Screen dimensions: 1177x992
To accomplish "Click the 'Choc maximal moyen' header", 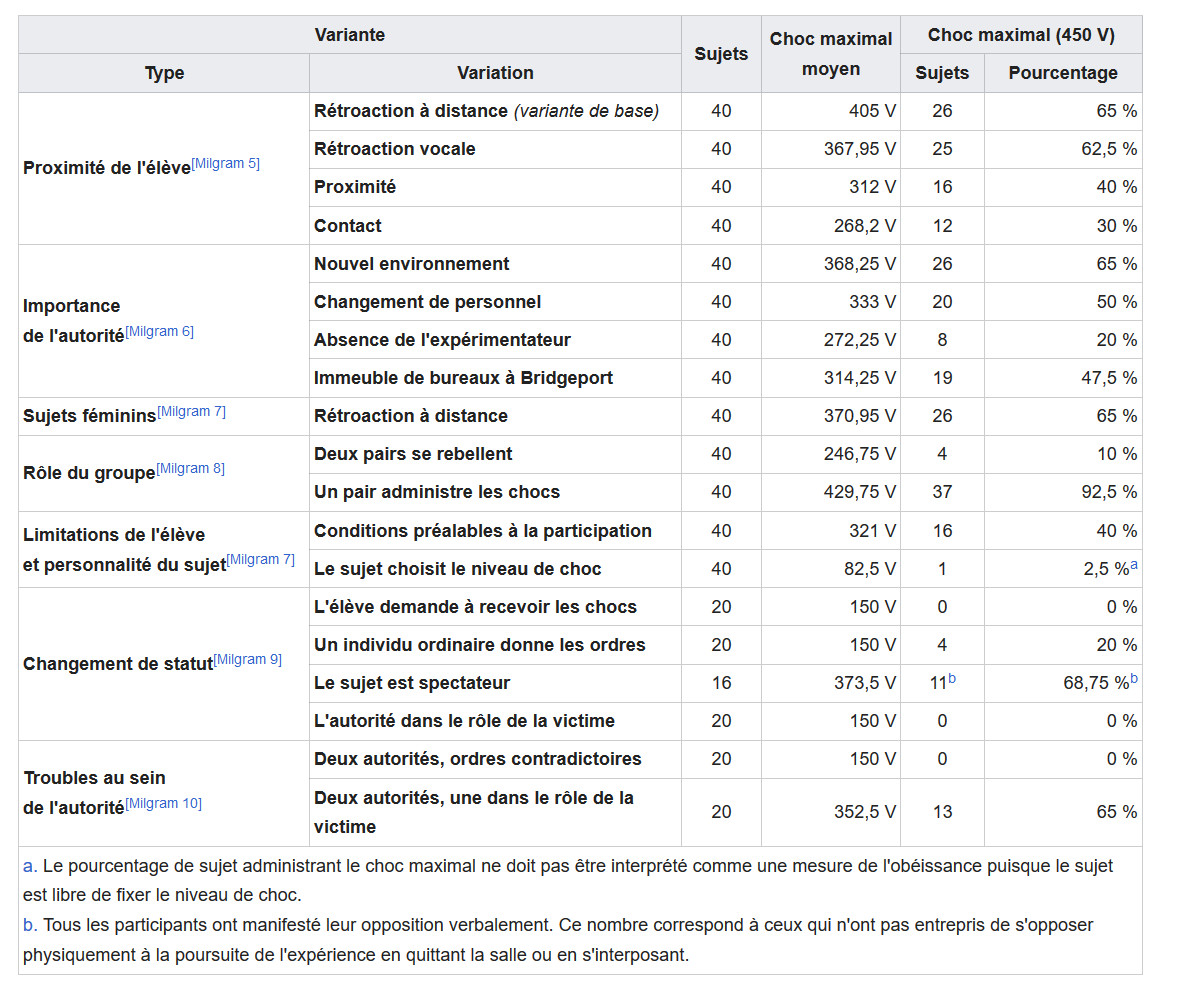I will 830,54.
